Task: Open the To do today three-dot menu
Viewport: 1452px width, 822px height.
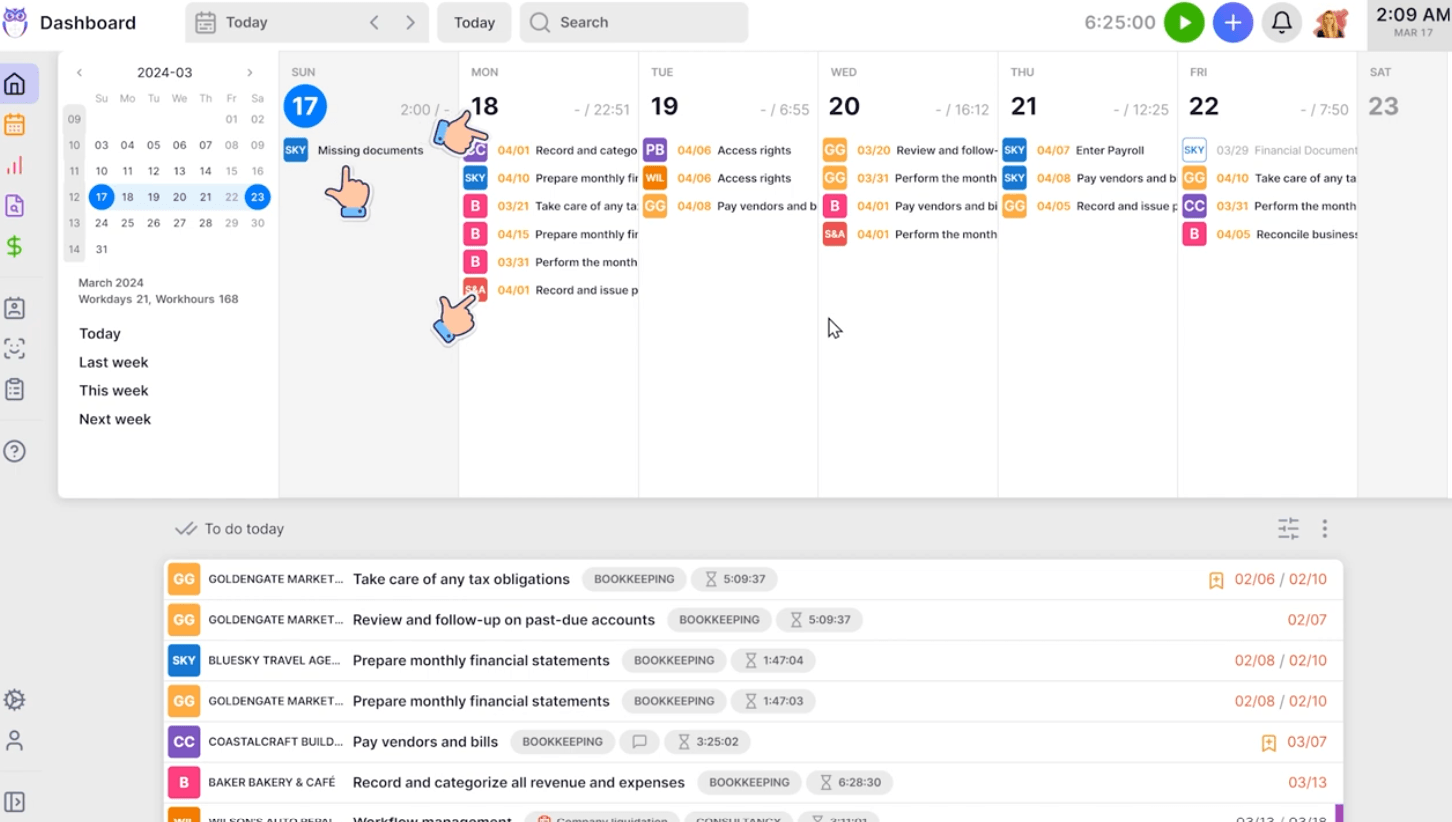Action: tap(1324, 529)
